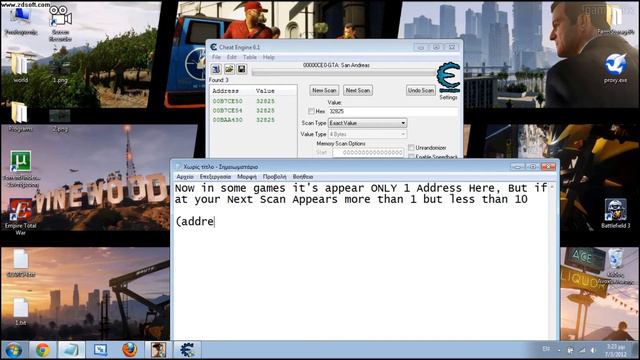
Task: Switch to Cheat Engine taskbar button
Action: click(x=187, y=350)
